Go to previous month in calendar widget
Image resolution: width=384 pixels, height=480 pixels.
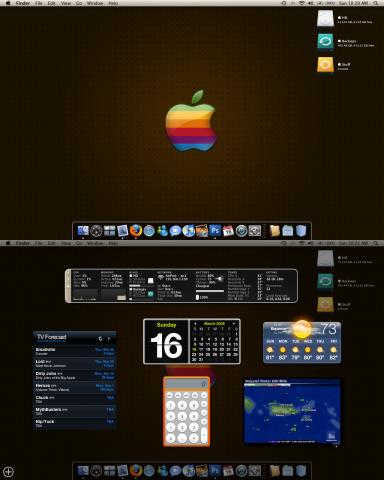click(x=195, y=323)
